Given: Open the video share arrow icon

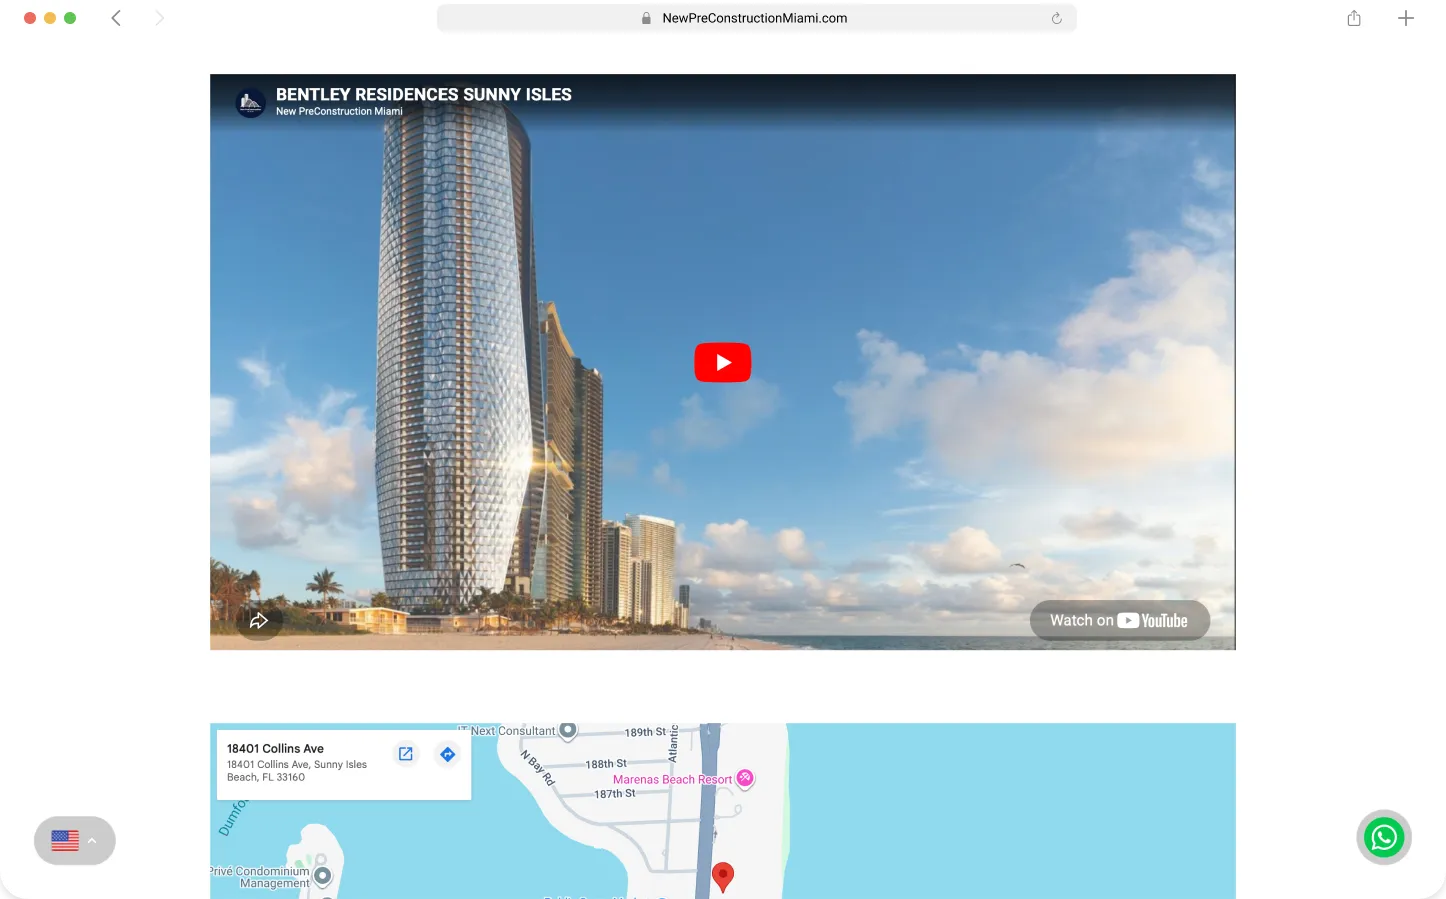Looking at the screenshot, I should tap(259, 621).
